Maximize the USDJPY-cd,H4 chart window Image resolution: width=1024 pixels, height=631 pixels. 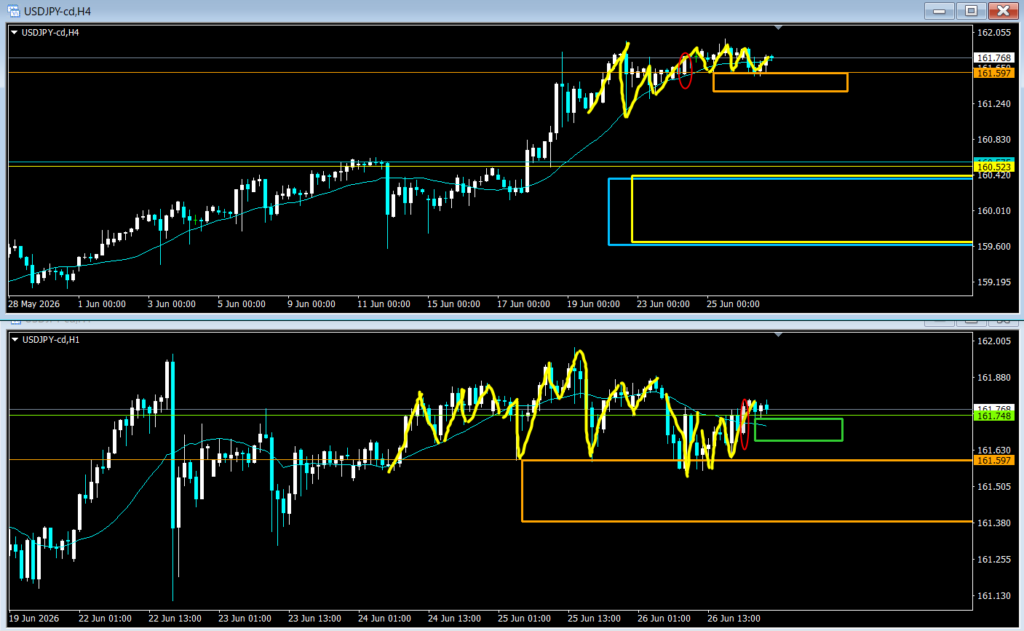[971, 10]
